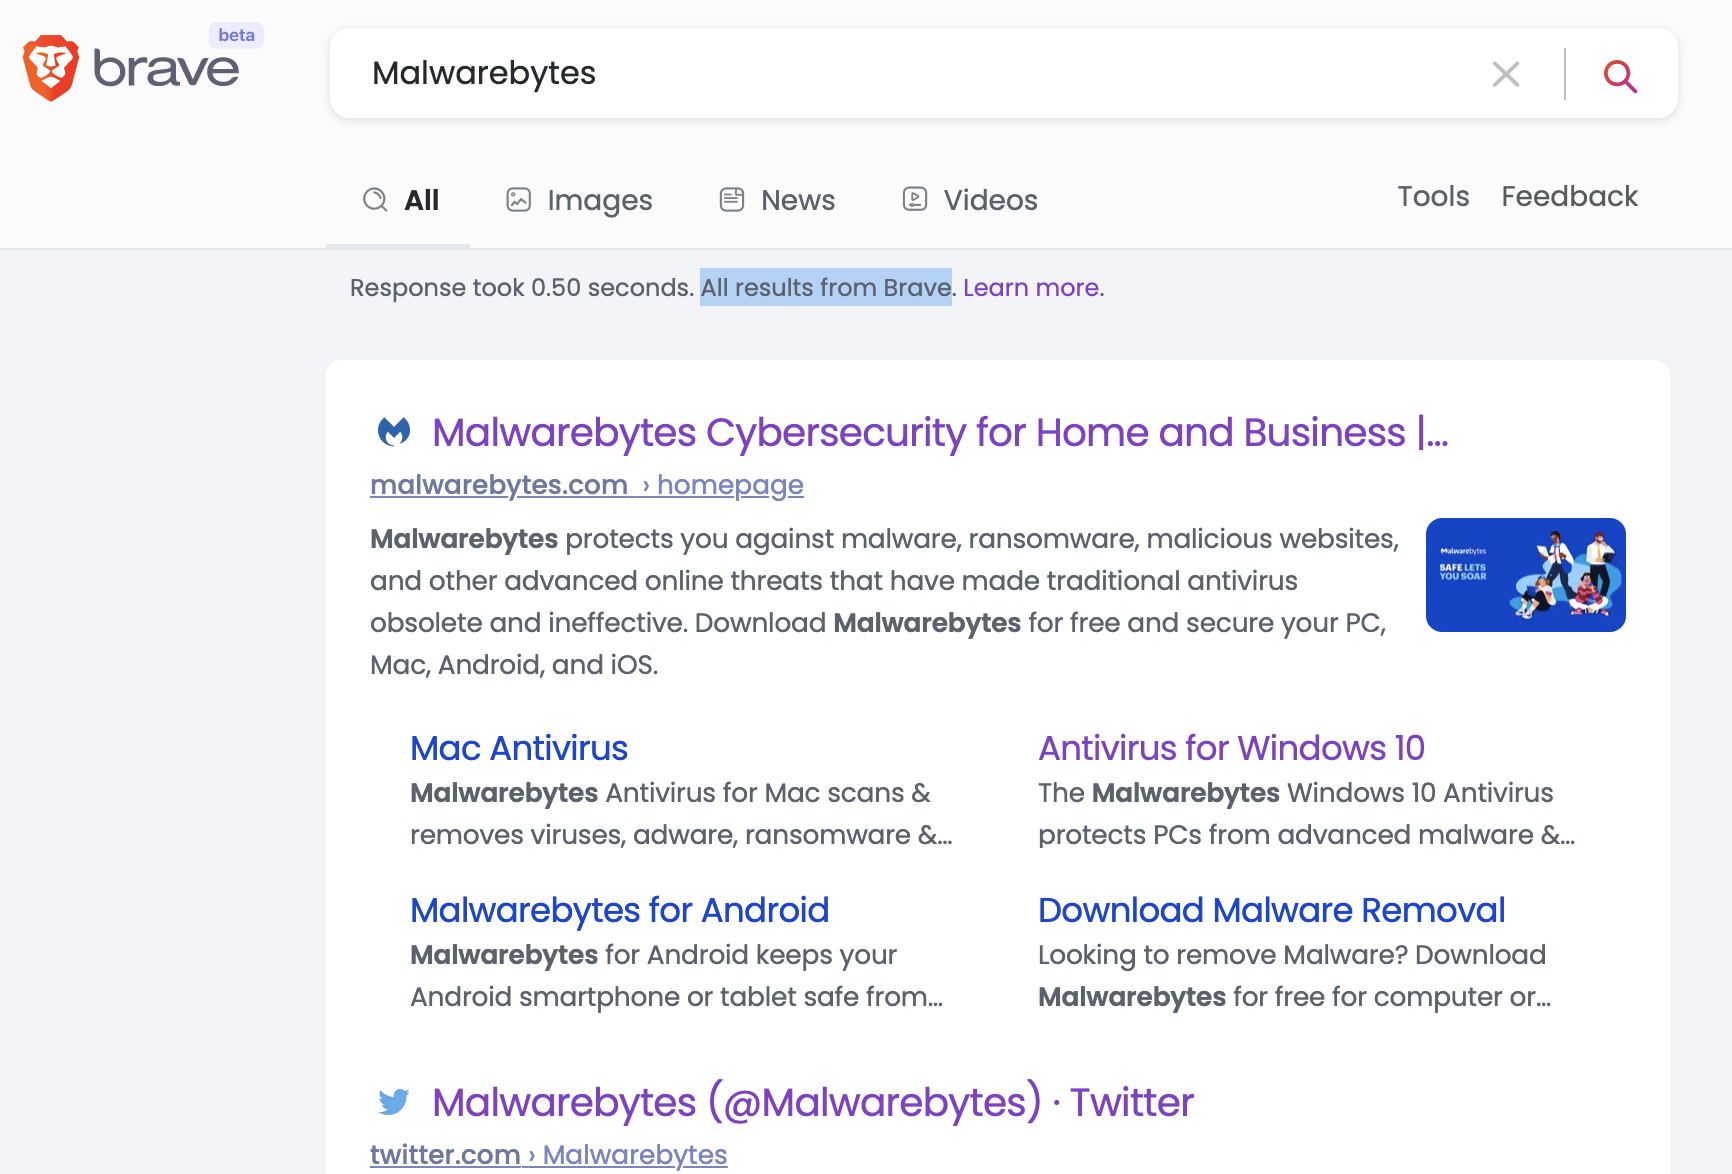Click the Brave lion logo
1732x1174 pixels.
[x=51, y=68]
